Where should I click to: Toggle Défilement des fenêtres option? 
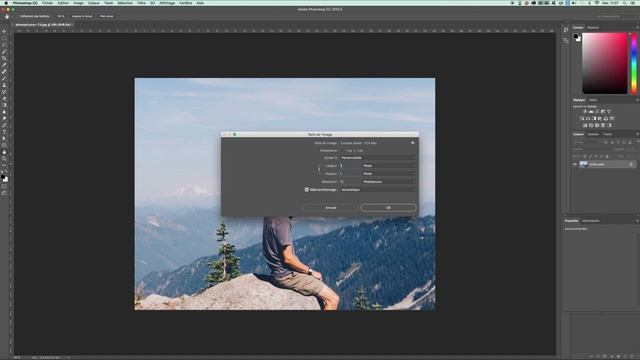(x=35, y=16)
